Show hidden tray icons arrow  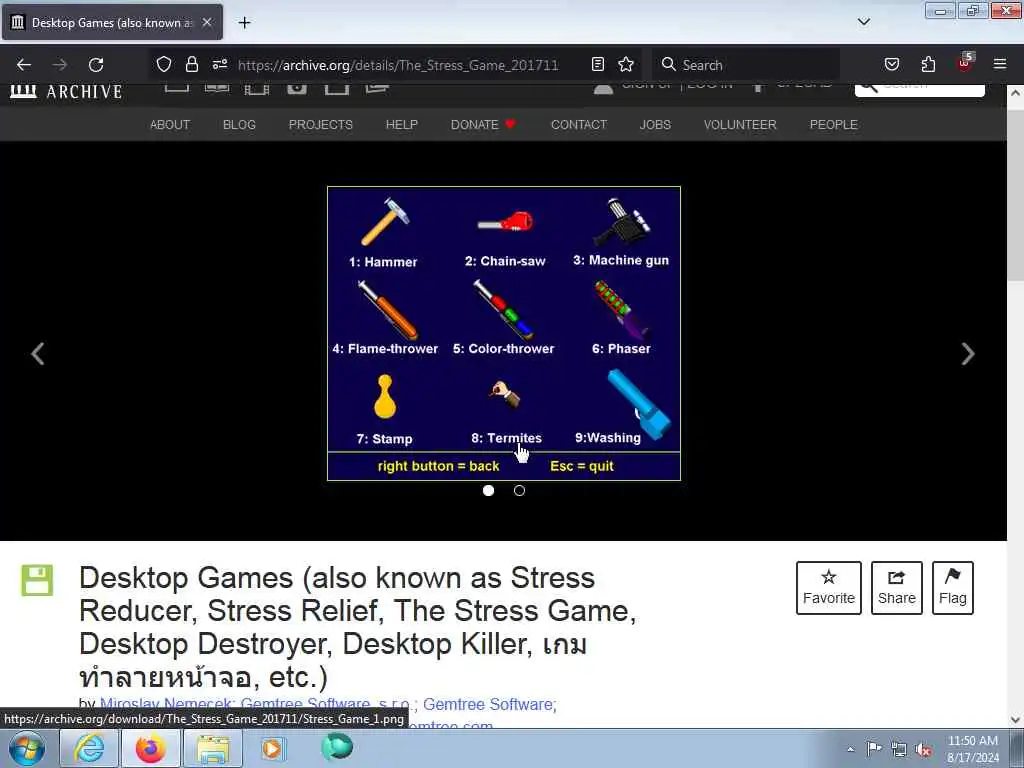pos(850,749)
